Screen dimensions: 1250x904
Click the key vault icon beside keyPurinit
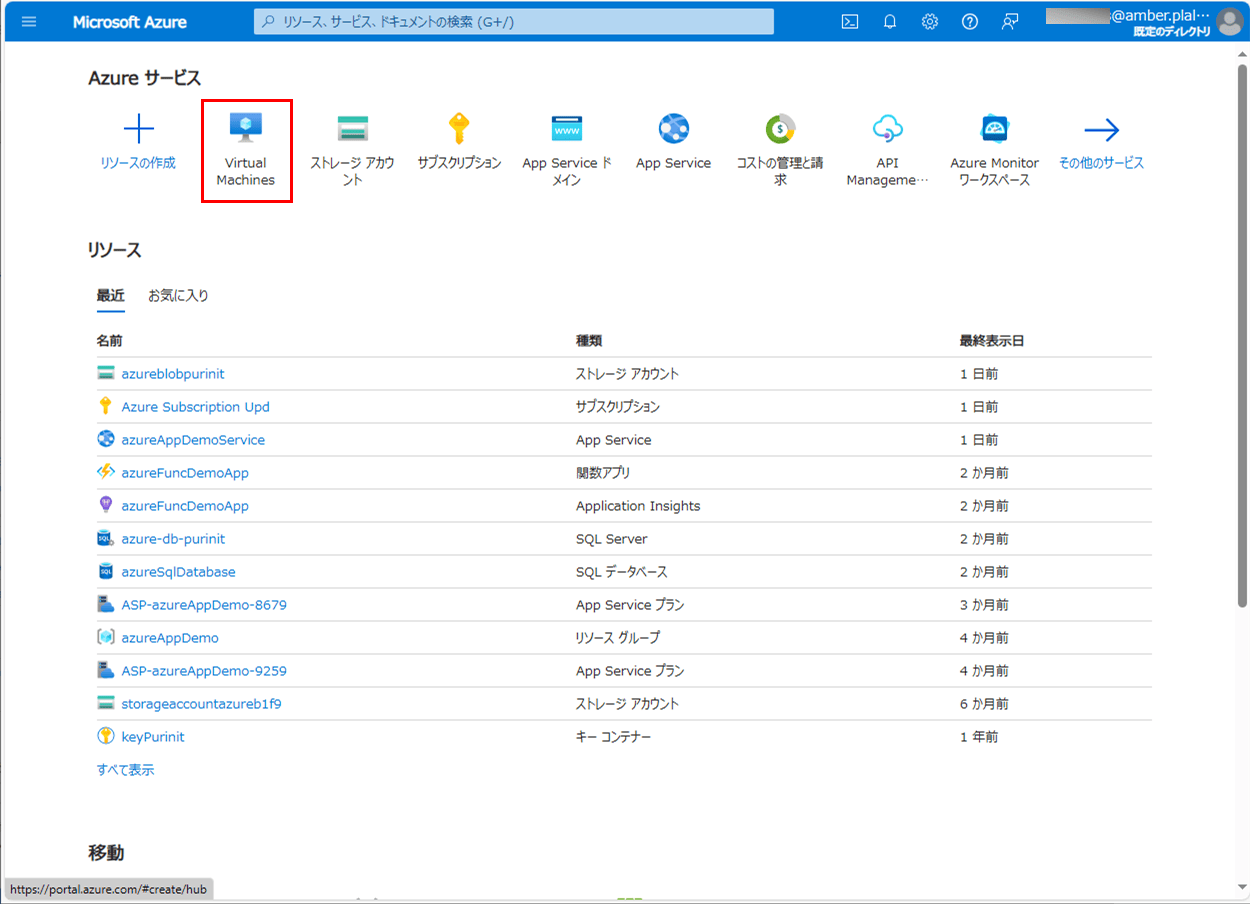(106, 736)
